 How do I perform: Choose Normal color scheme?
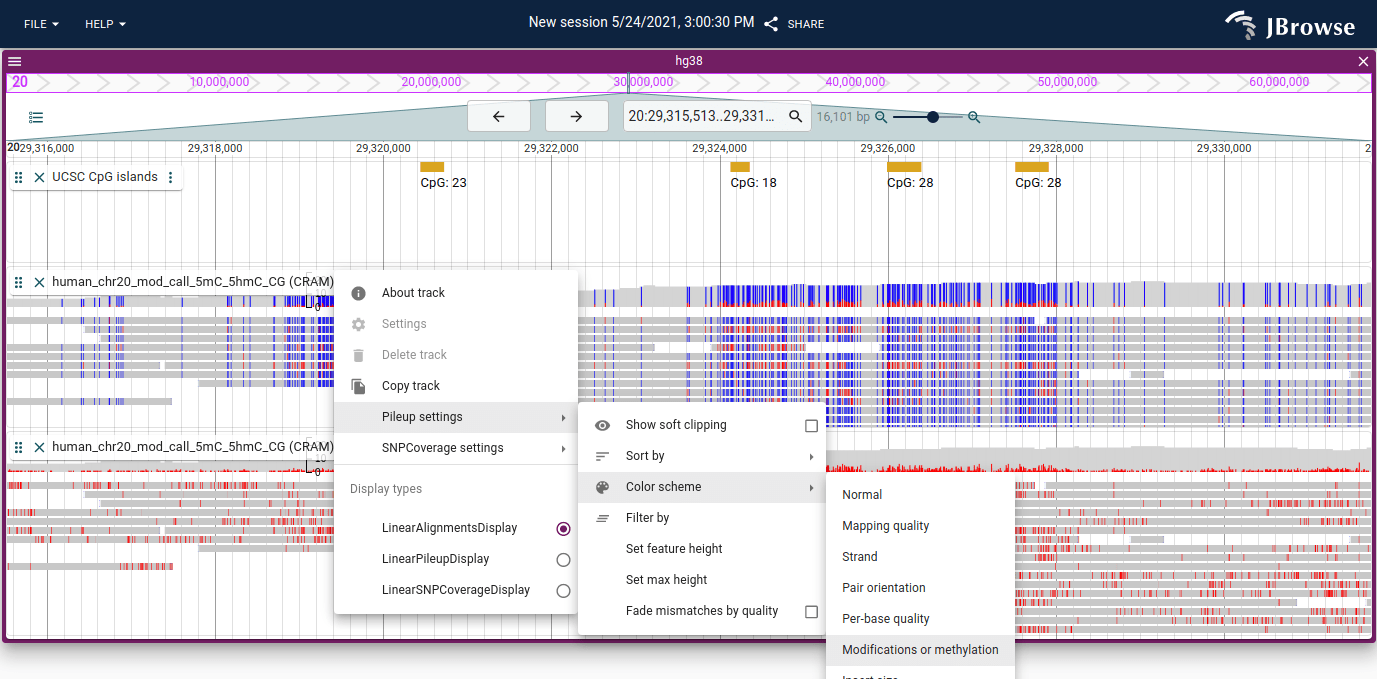pyautogui.click(x=920, y=495)
